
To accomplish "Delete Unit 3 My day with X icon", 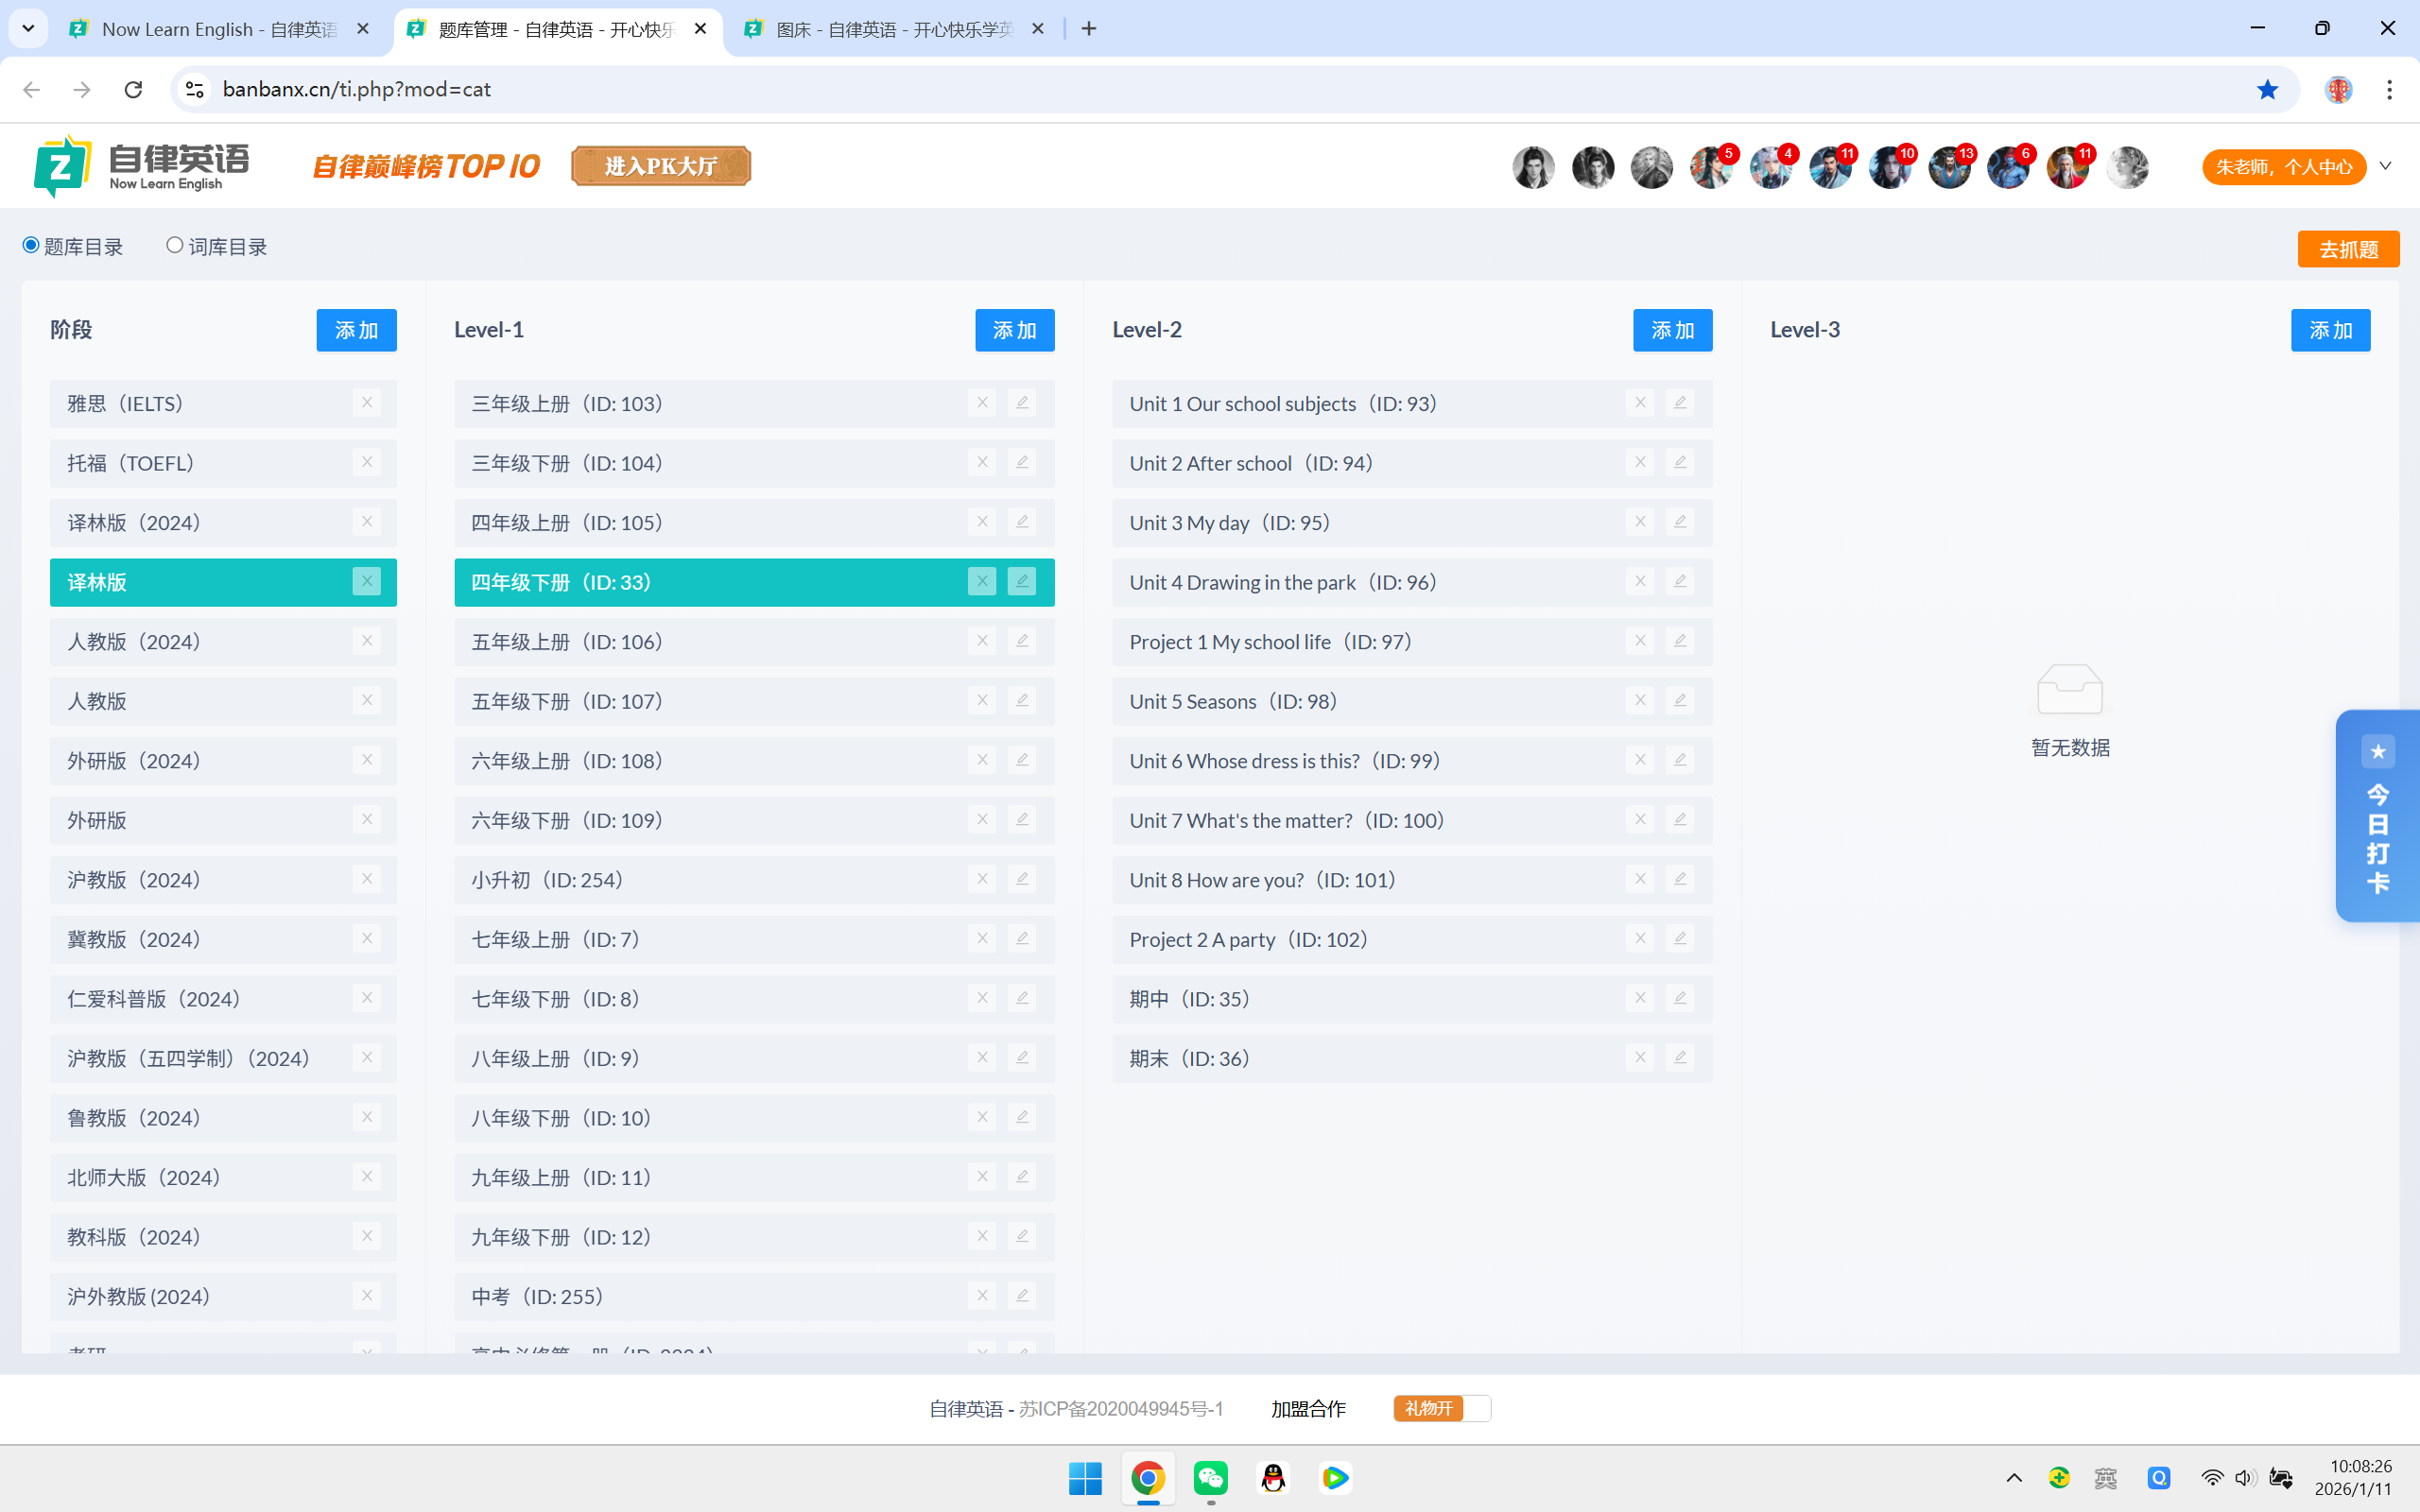I will 1639,522.
